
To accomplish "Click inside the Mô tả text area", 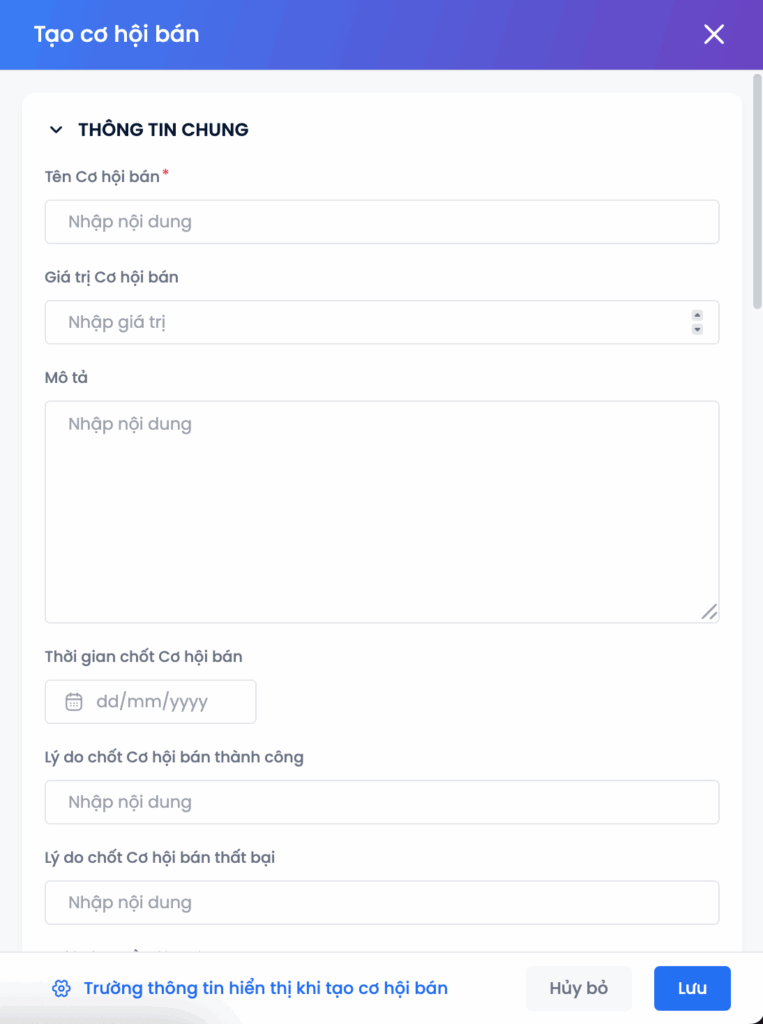I will coord(381,511).
